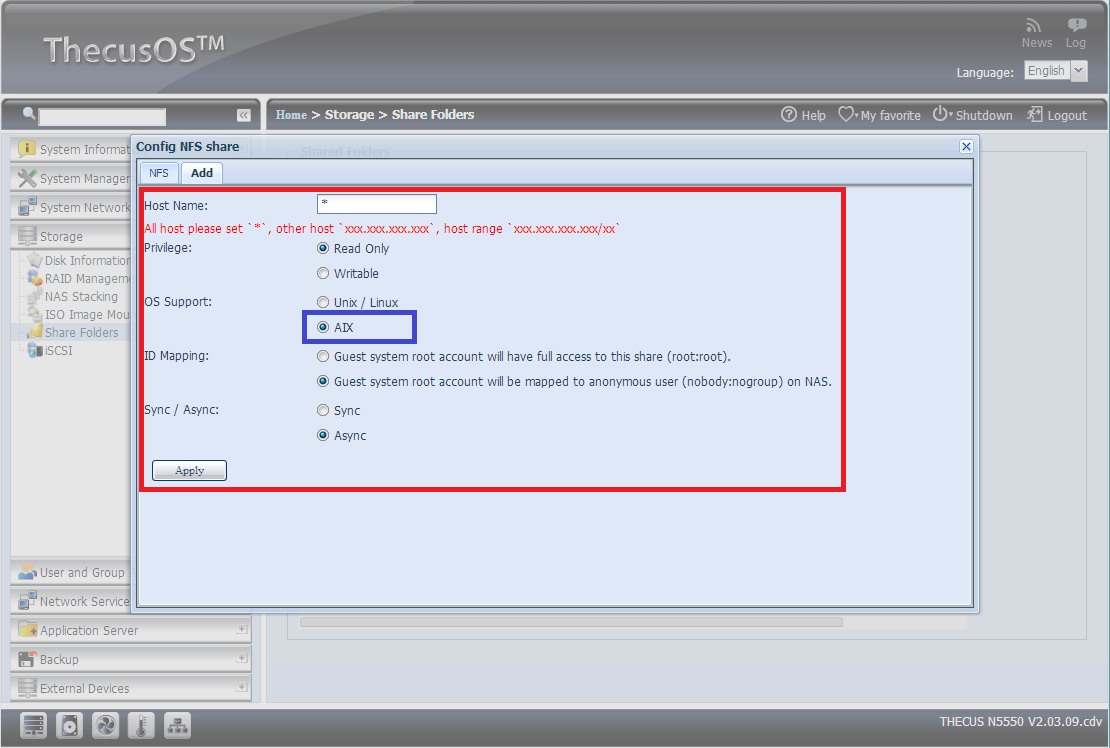This screenshot has height=748, width=1110.
Task: Click the hard disk status icon
Action: point(70,725)
